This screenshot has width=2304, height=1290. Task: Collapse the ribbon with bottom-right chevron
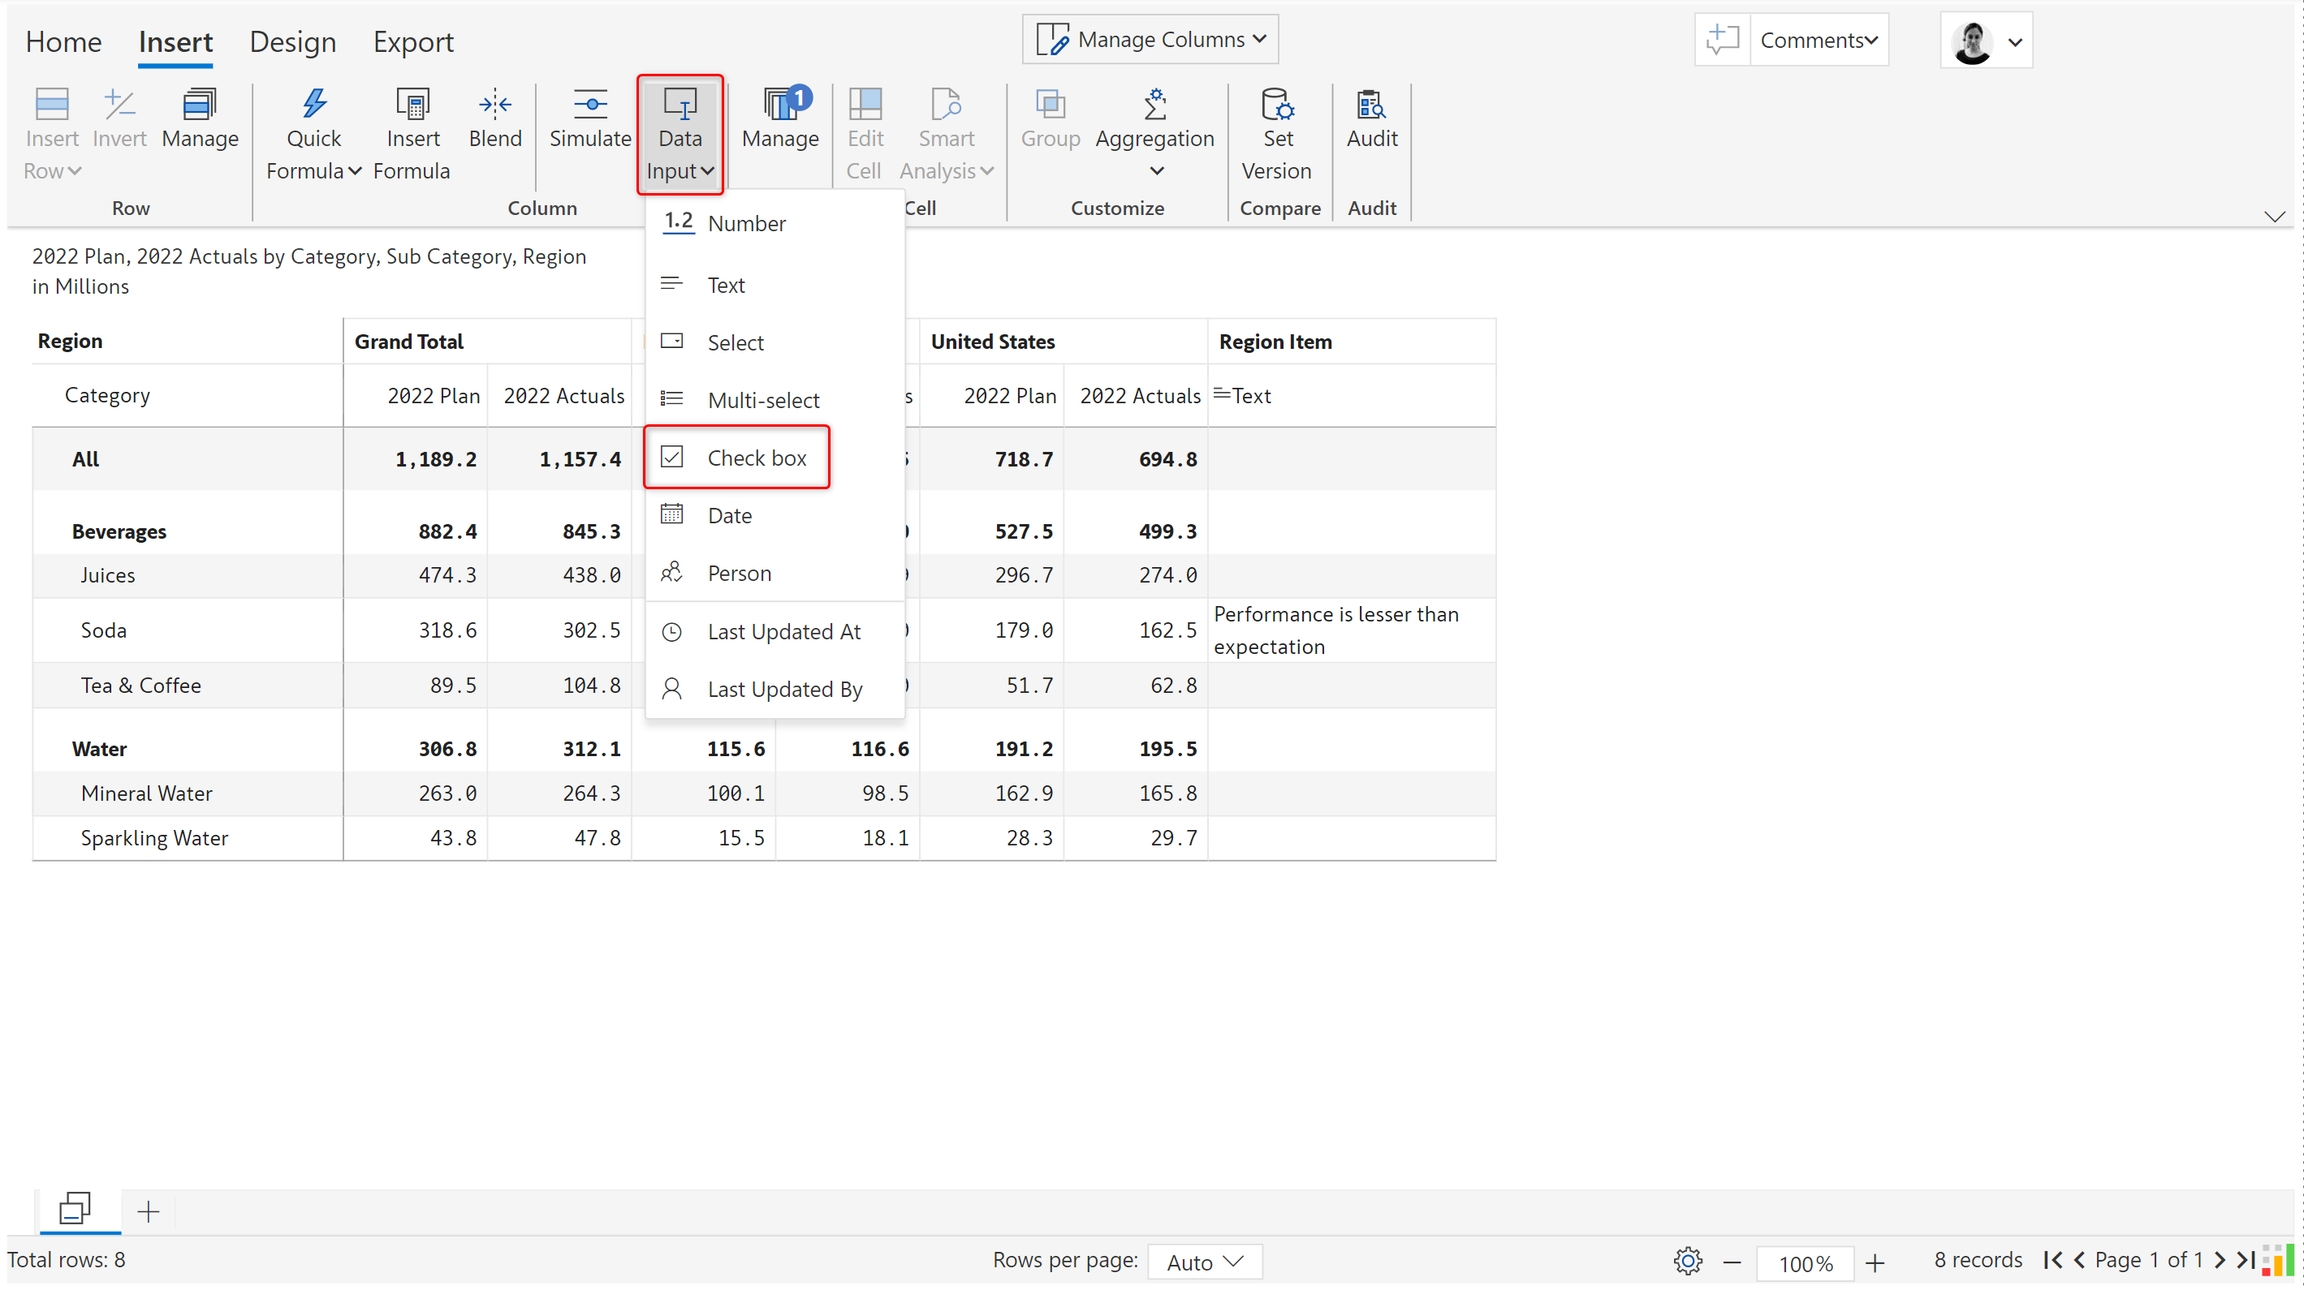tap(2274, 216)
